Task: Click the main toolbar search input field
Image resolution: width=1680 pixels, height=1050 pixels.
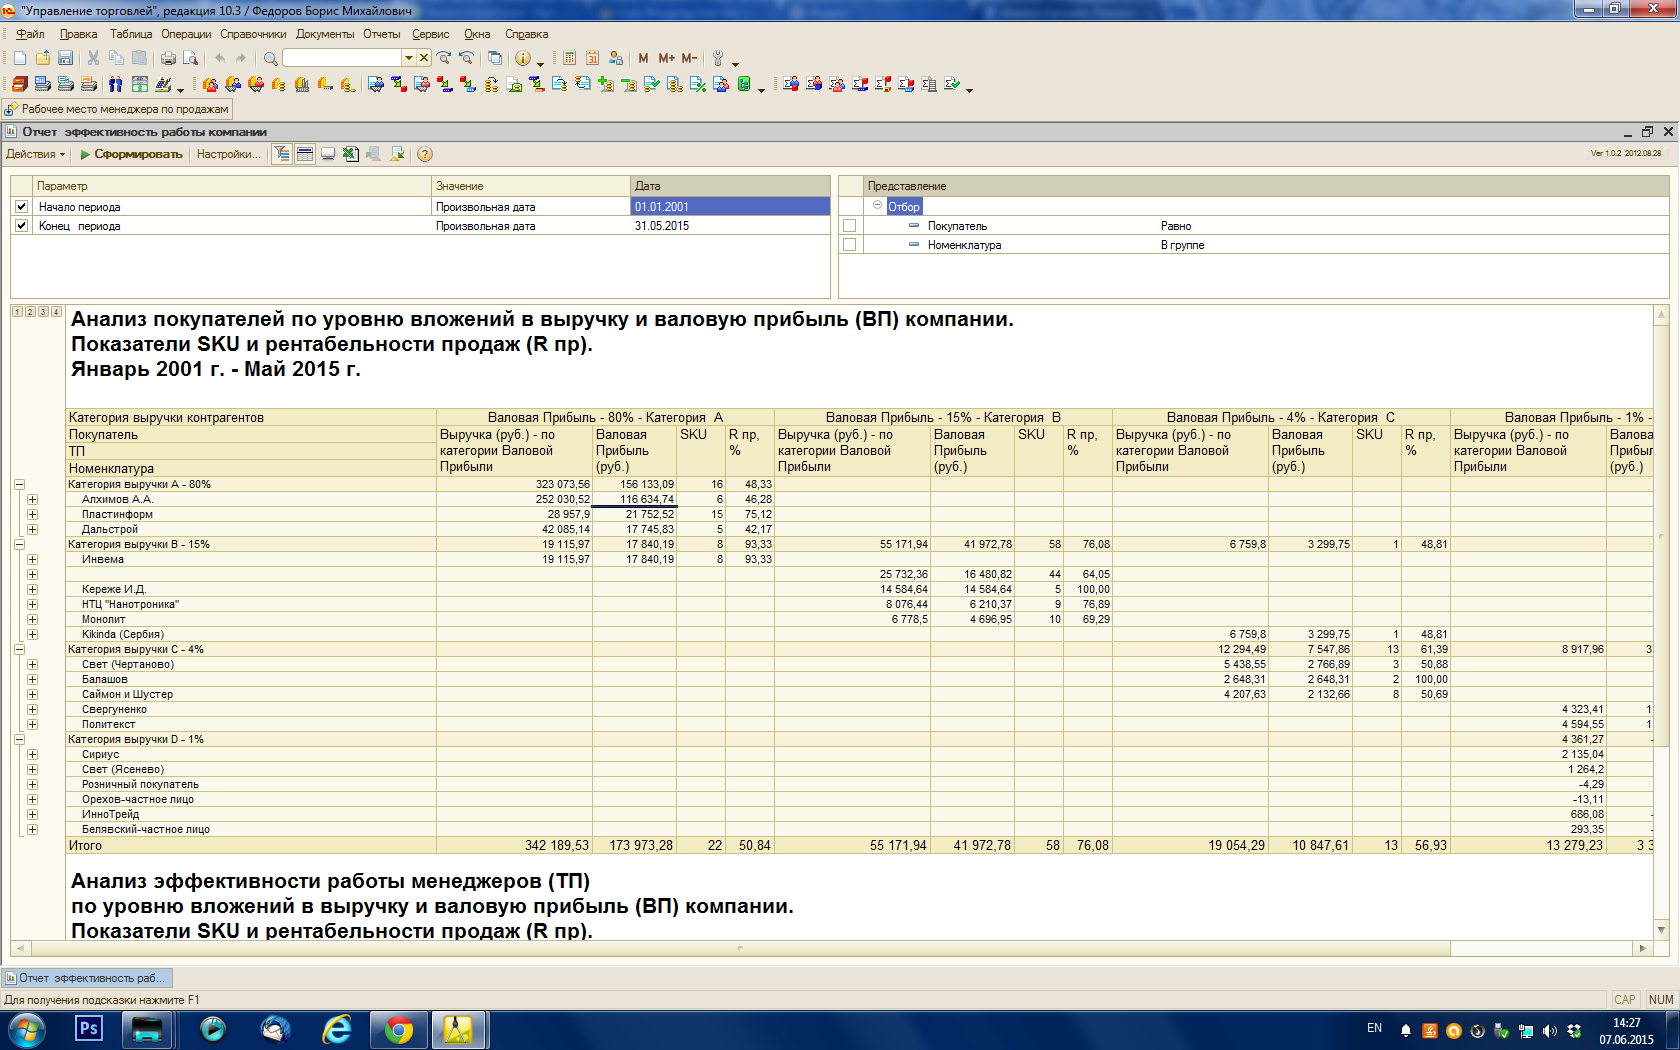Action: click(342, 58)
